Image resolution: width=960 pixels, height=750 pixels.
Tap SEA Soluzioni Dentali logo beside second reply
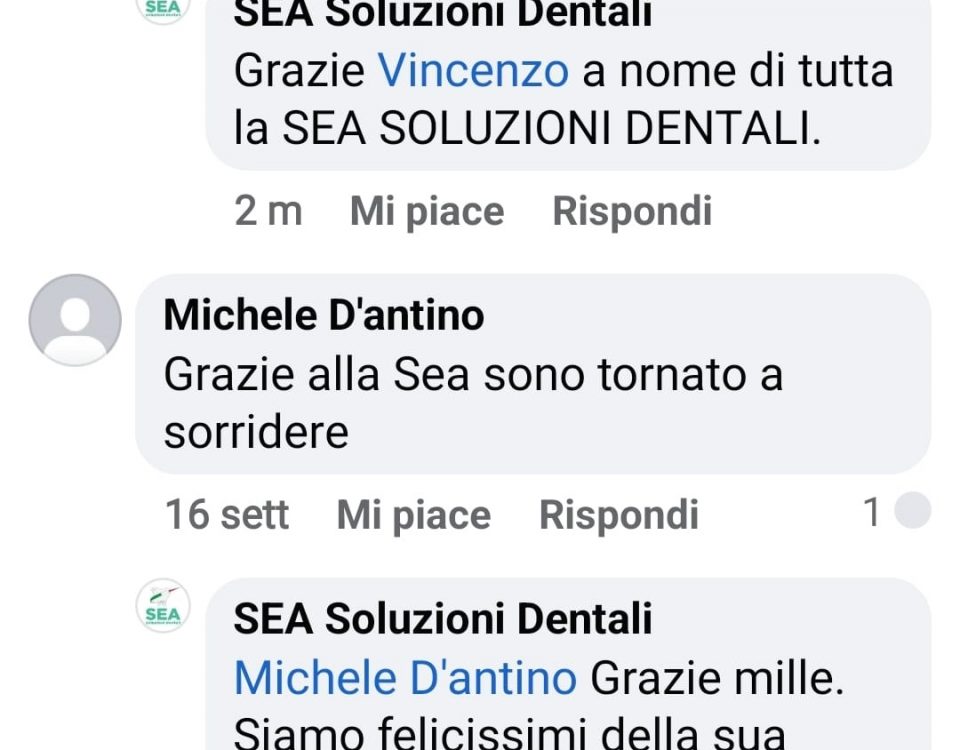[x=163, y=606]
